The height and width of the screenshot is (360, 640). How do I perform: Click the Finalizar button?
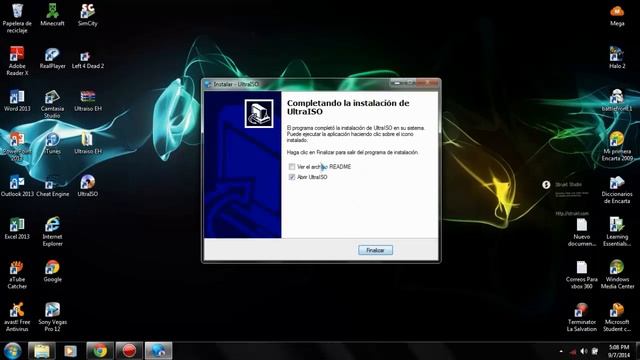point(375,250)
